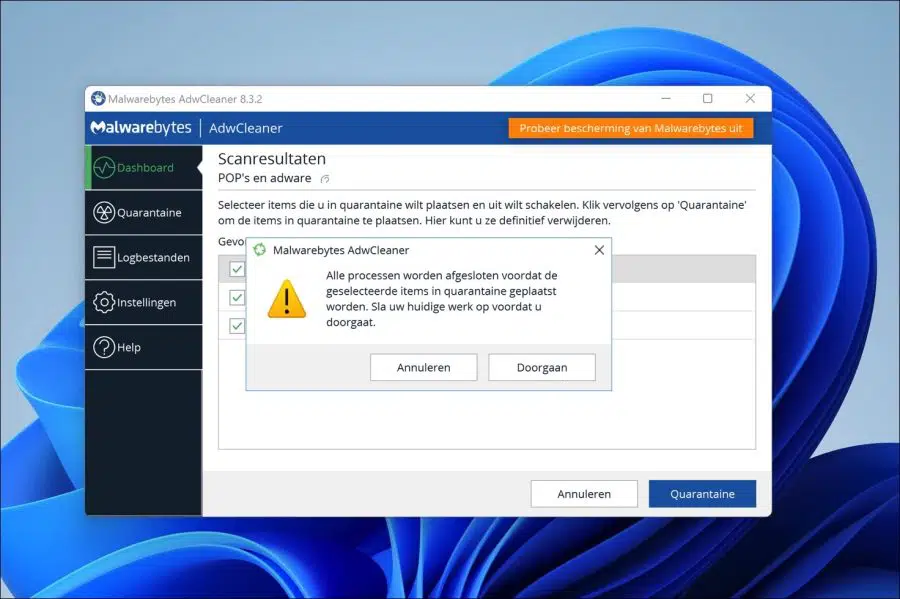The width and height of the screenshot is (900, 599).
Task: Click the Malwarebytes logo in the blue header
Action: (141, 127)
